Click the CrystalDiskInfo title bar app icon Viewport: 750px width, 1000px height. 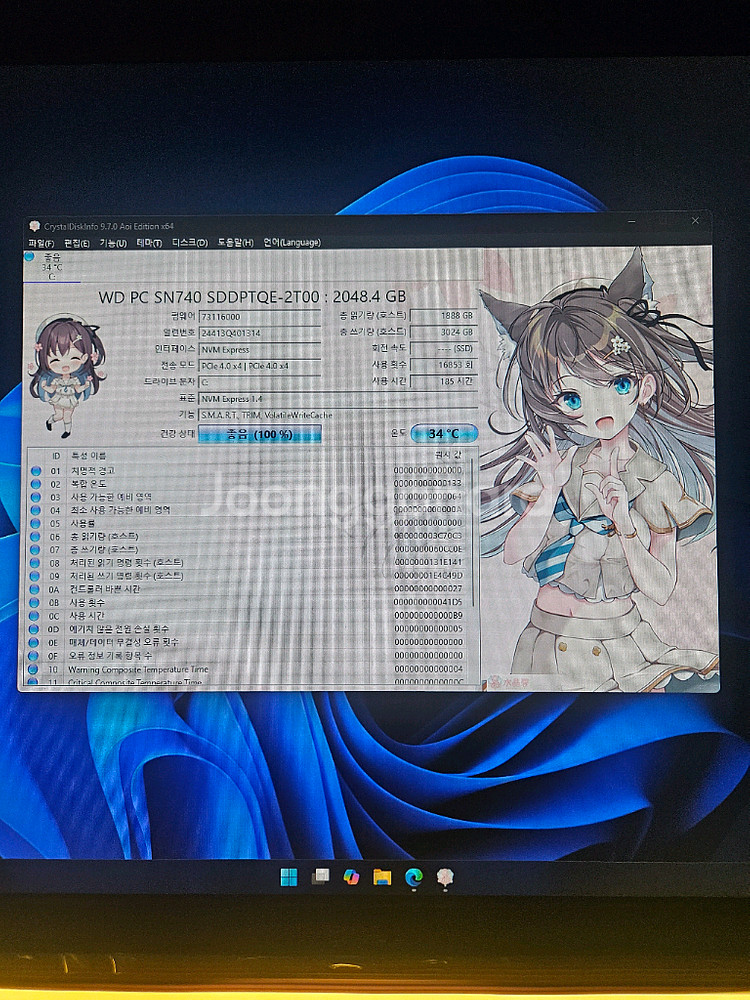[34, 226]
